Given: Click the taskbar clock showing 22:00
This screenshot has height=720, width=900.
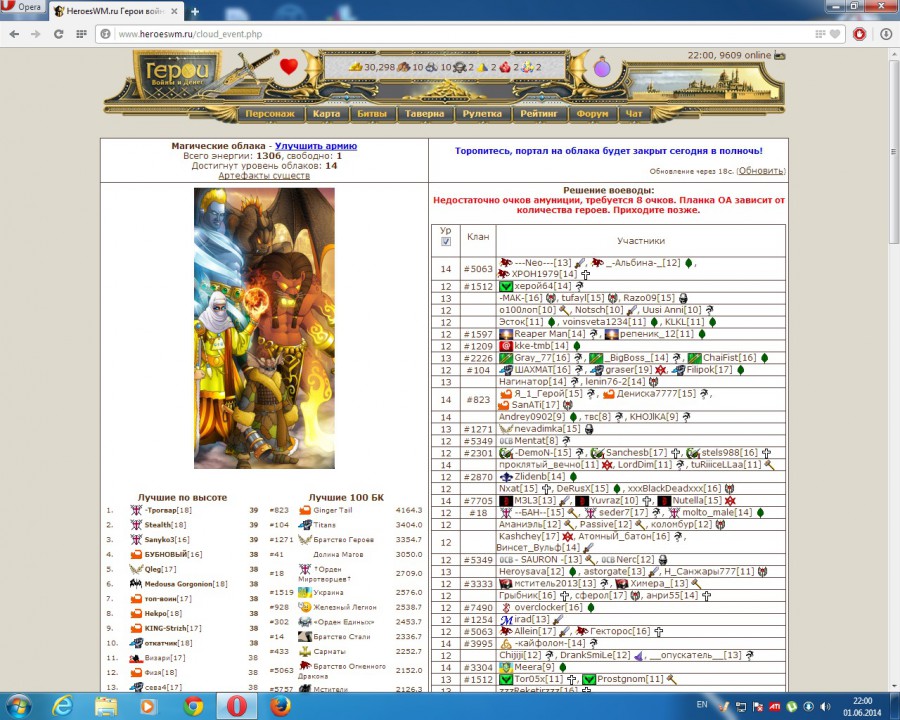Looking at the screenshot, I should [862, 706].
